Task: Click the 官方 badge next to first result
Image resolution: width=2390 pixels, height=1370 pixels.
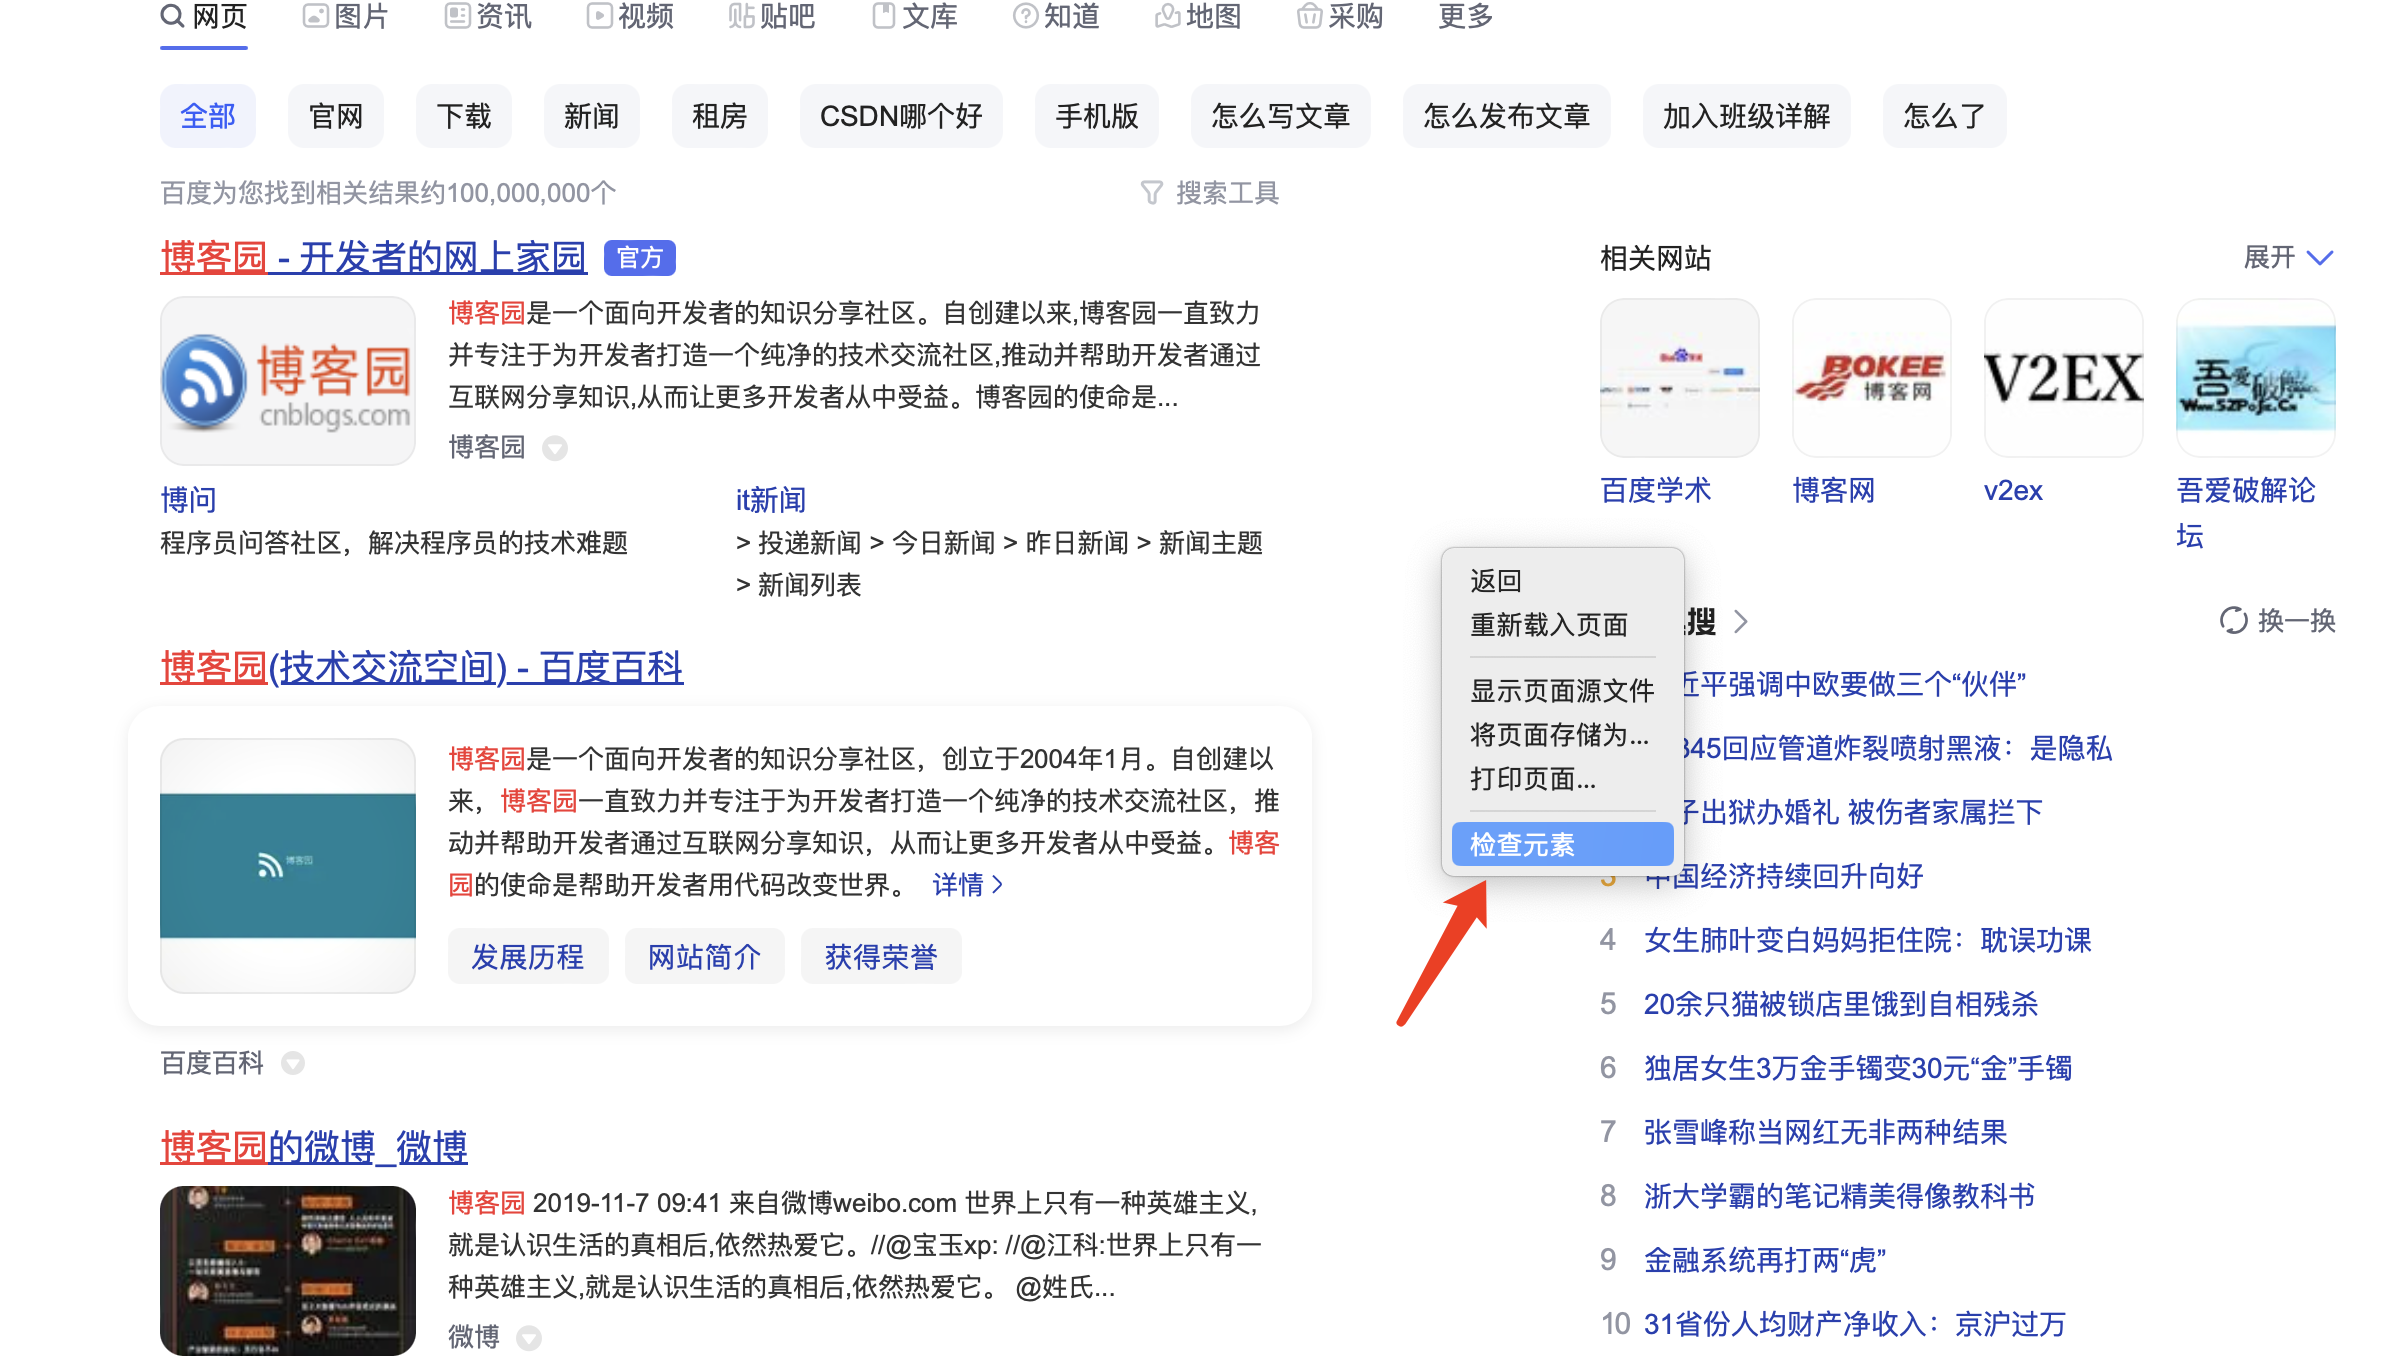Action: click(x=640, y=258)
